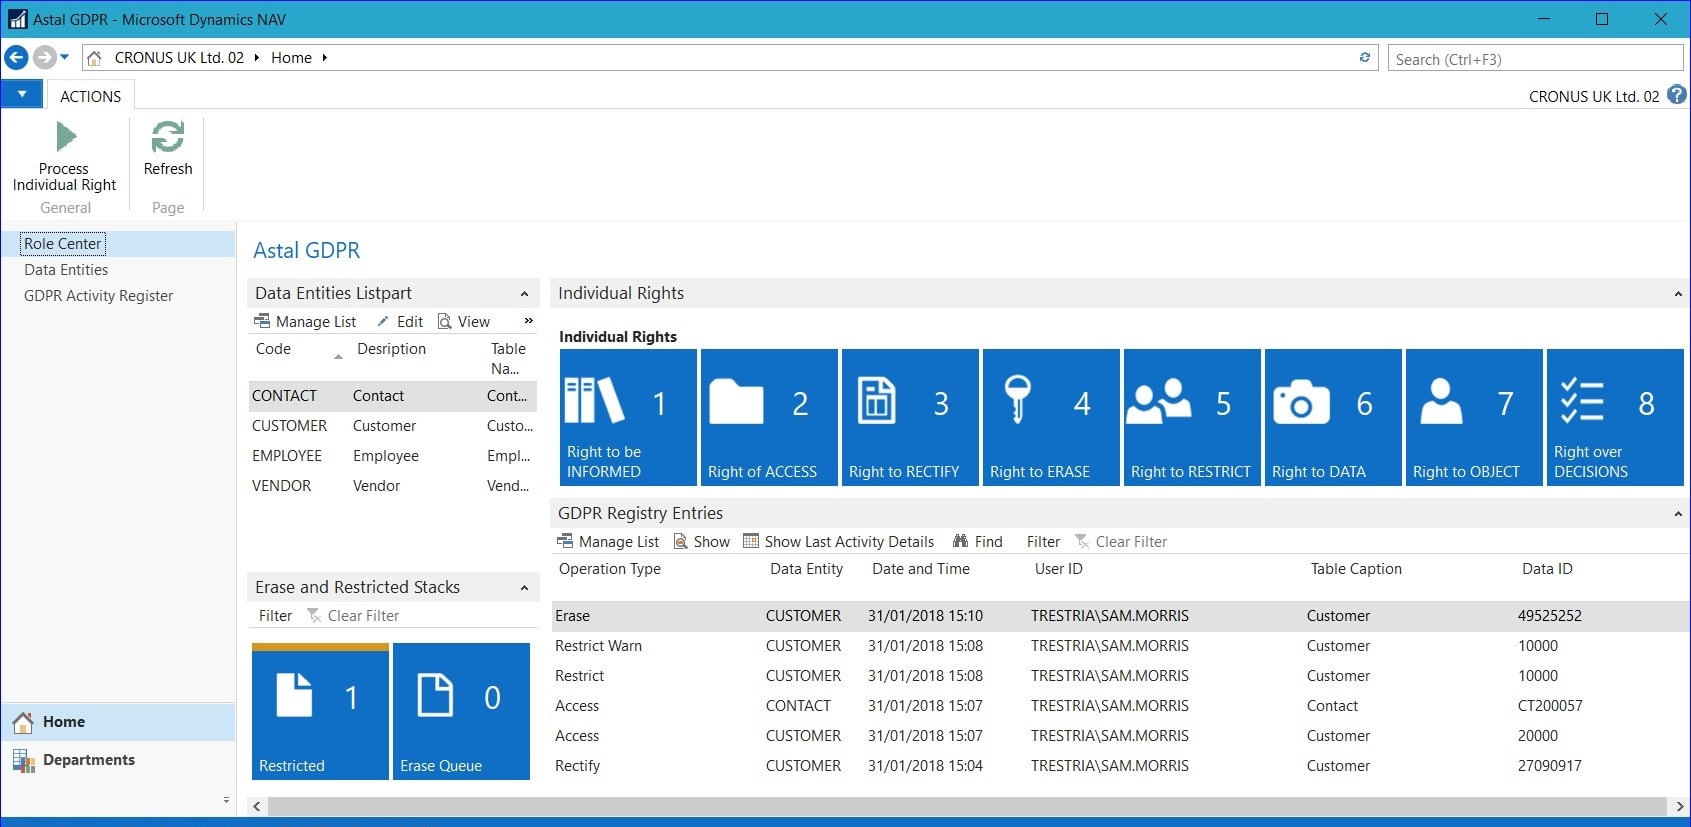1691x827 pixels.
Task: Select the Erase registry entry row
Action: point(1120,616)
